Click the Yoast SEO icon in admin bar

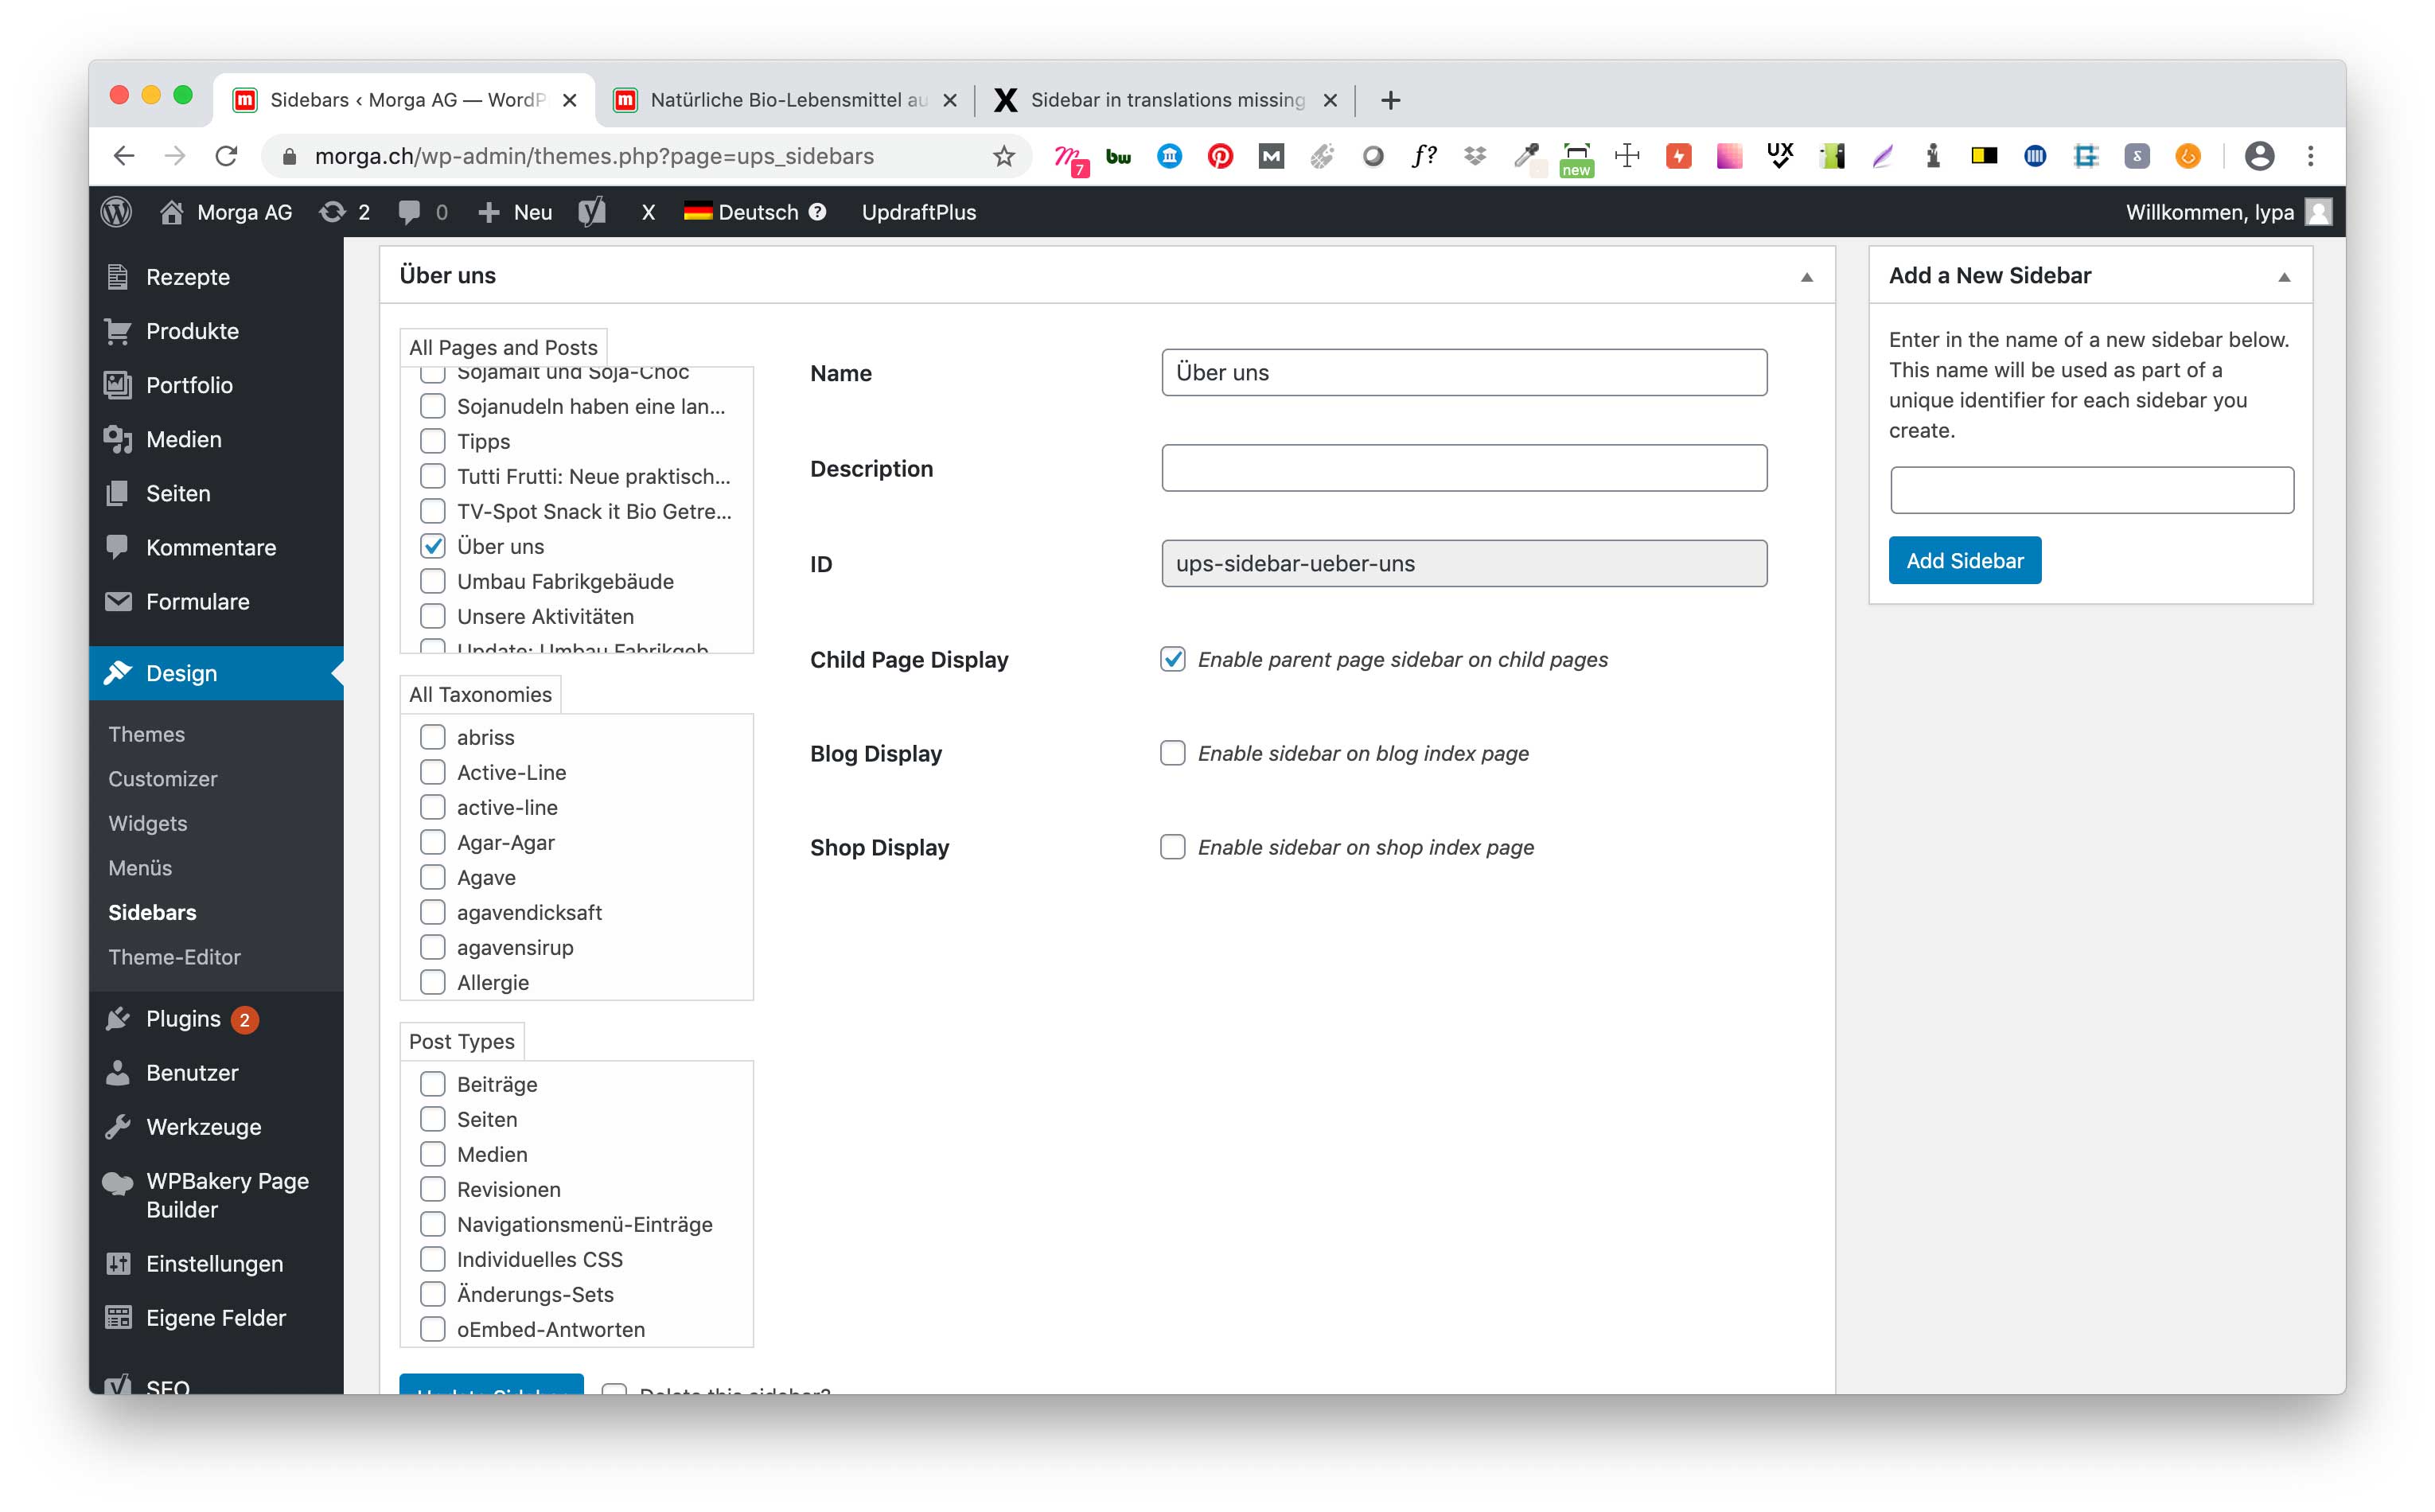(592, 212)
